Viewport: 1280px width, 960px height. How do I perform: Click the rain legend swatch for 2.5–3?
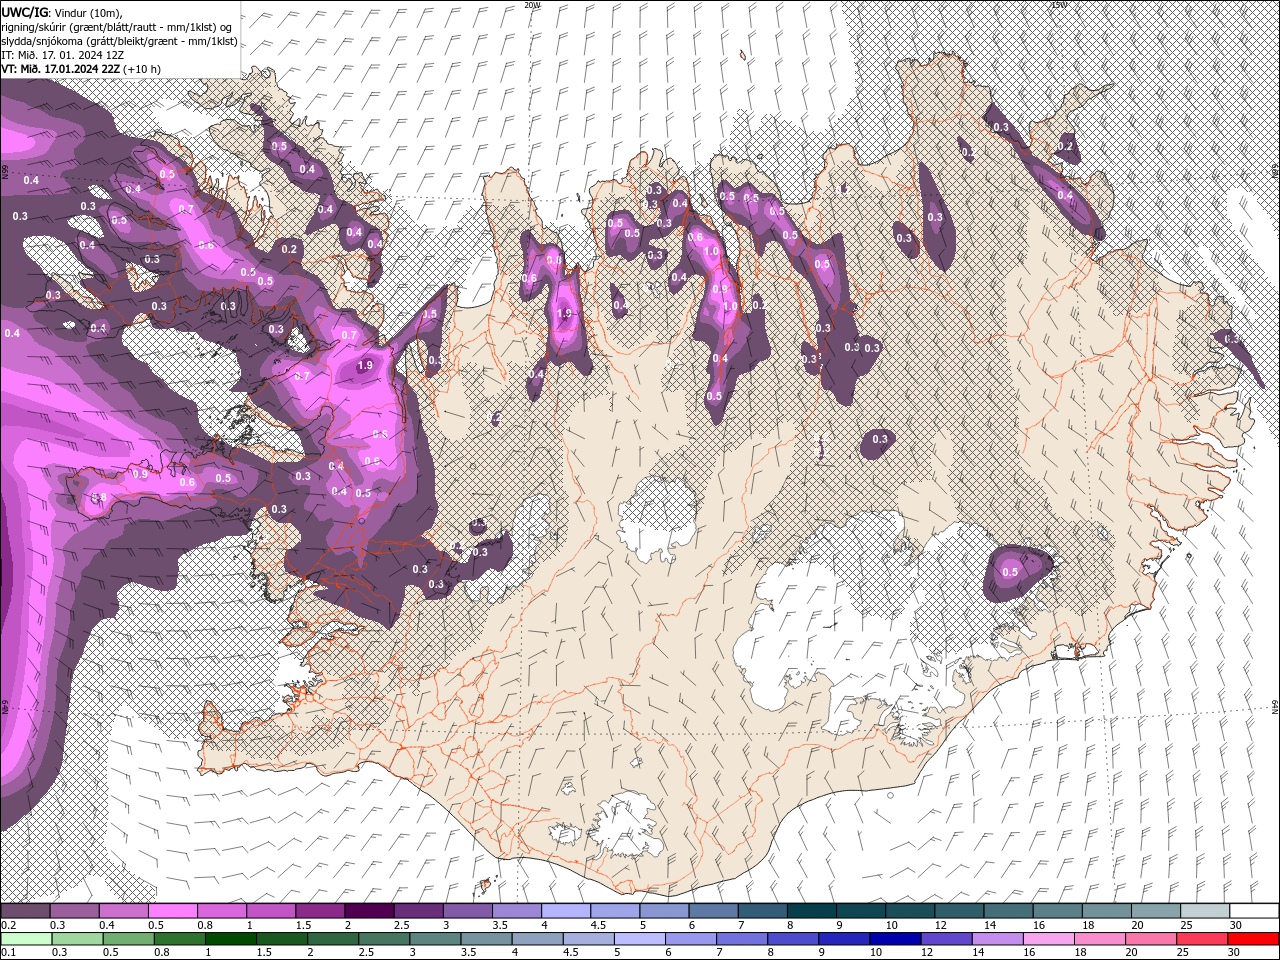pyautogui.click(x=384, y=939)
